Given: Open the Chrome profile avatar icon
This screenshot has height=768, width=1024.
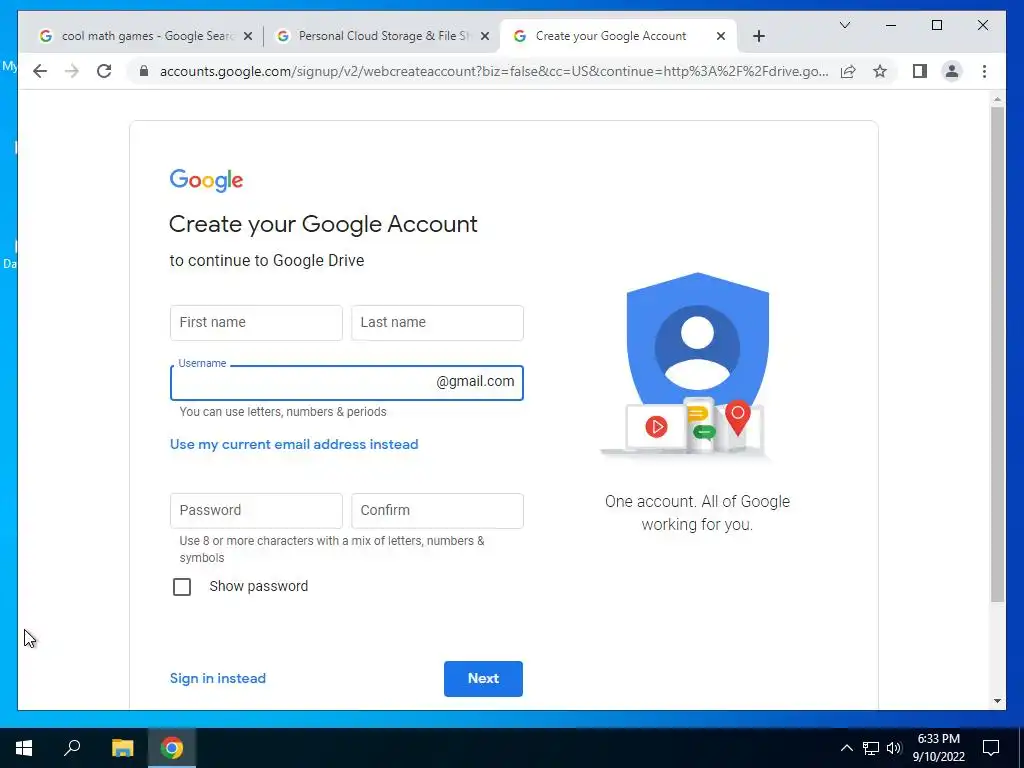Looking at the screenshot, I should (x=952, y=71).
